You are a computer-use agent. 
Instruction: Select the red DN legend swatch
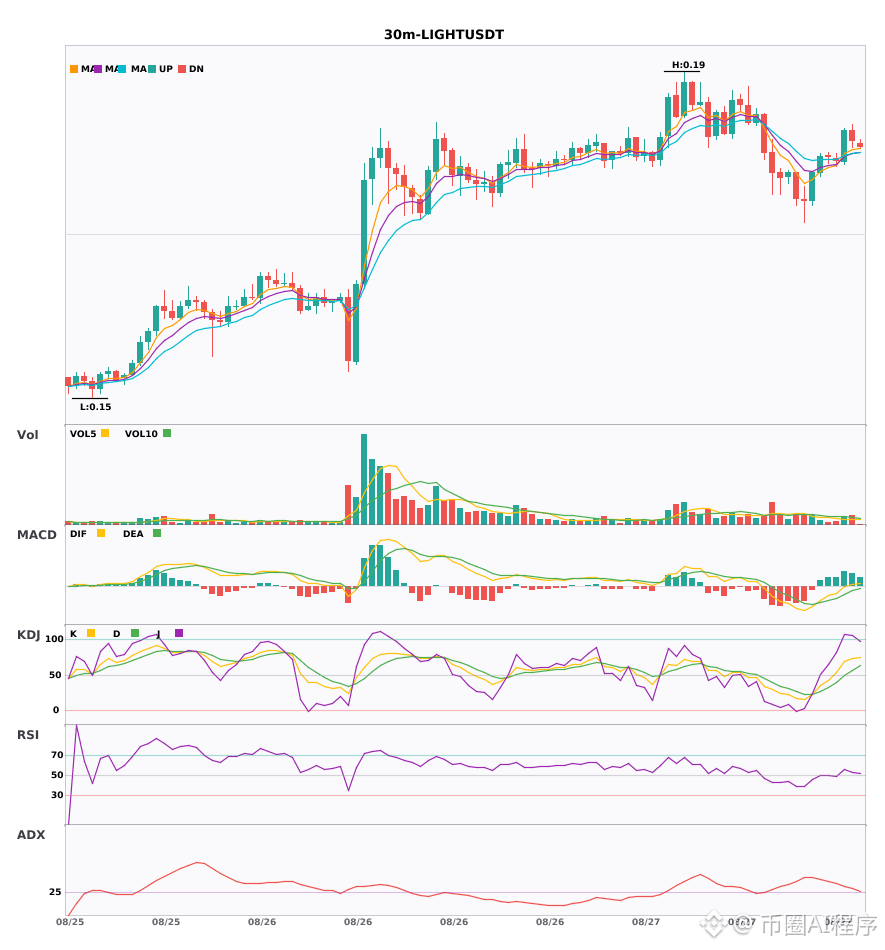pyautogui.click(x=182, y=69)
